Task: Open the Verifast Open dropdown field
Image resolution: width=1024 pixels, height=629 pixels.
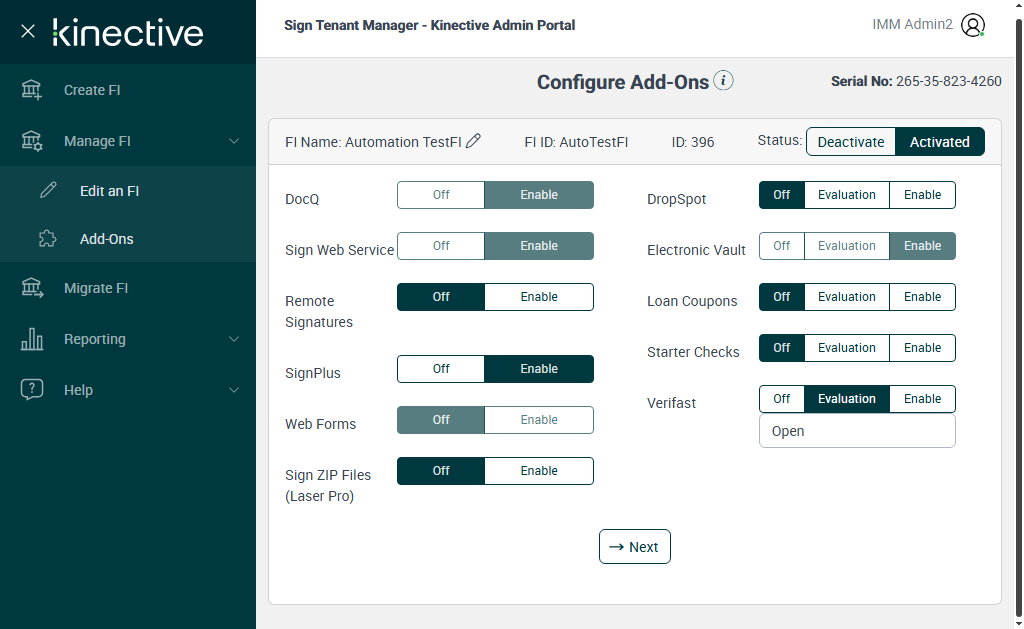Action: point(857,431)
